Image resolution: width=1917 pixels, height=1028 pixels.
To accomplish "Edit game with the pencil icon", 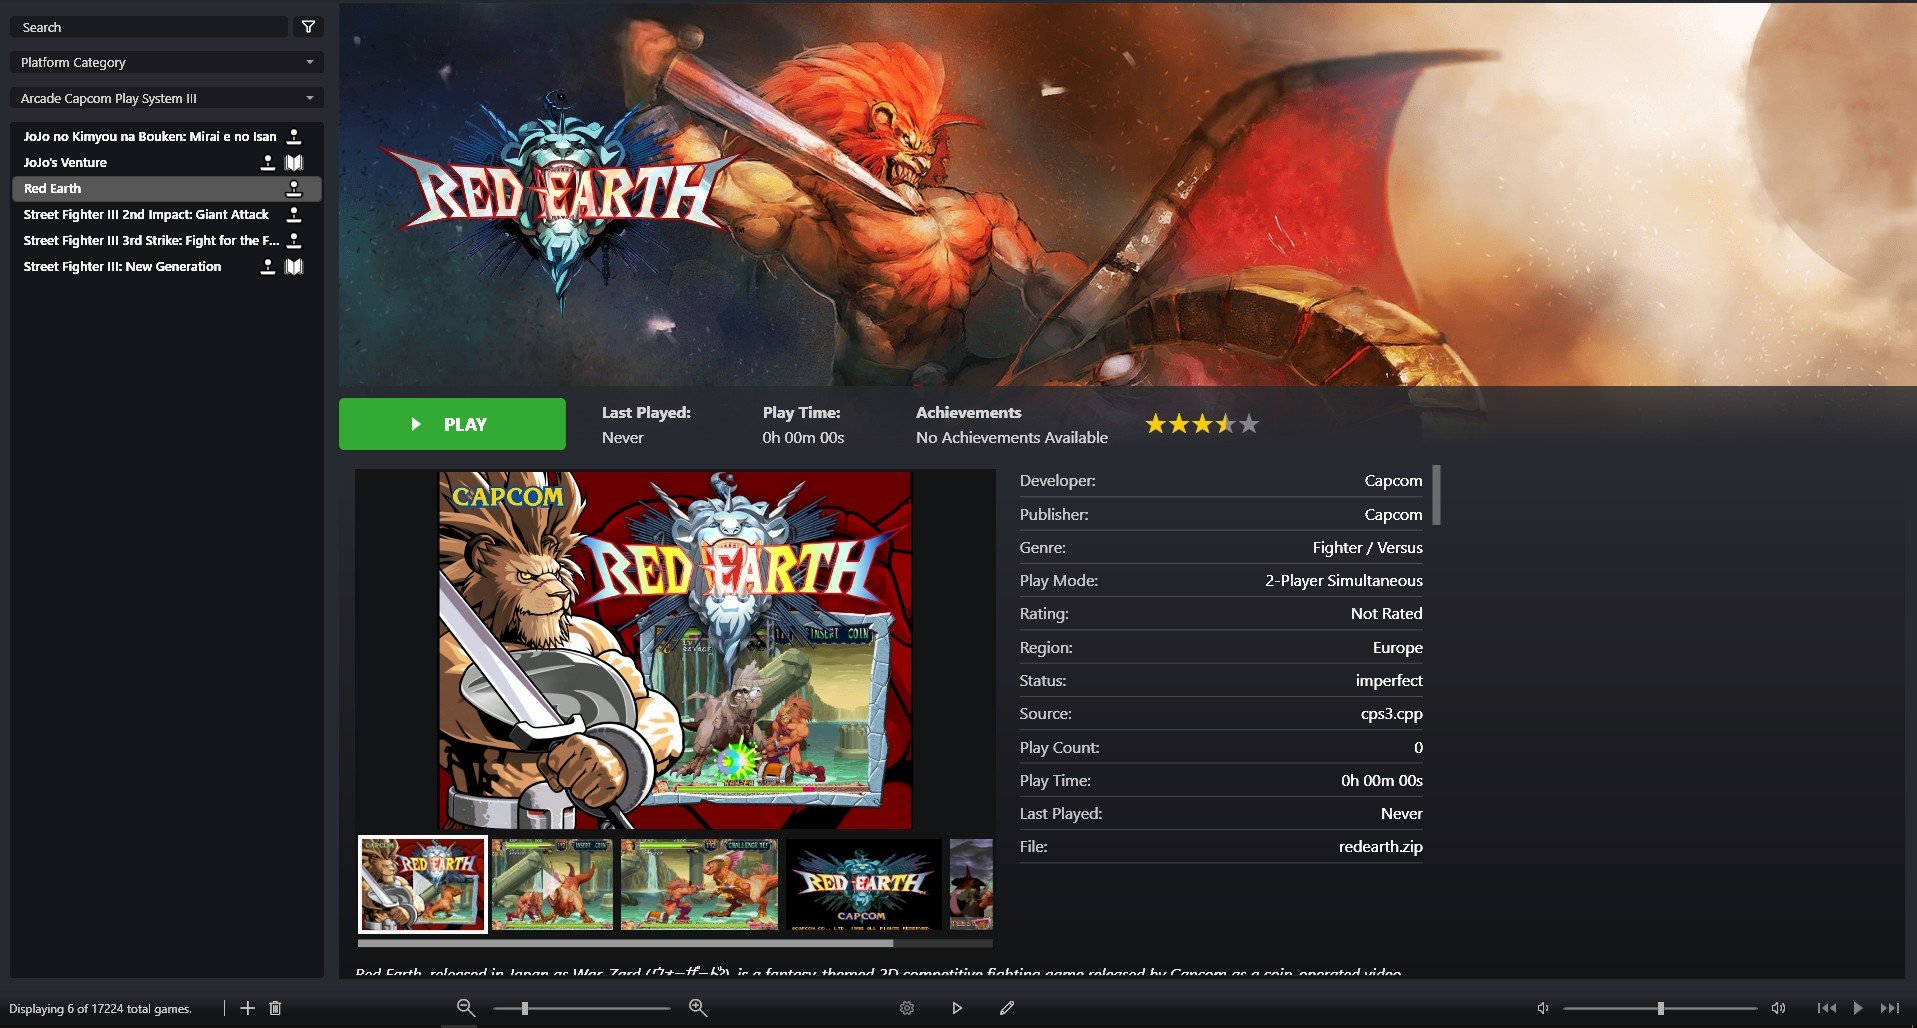I will [1007, 1008].
